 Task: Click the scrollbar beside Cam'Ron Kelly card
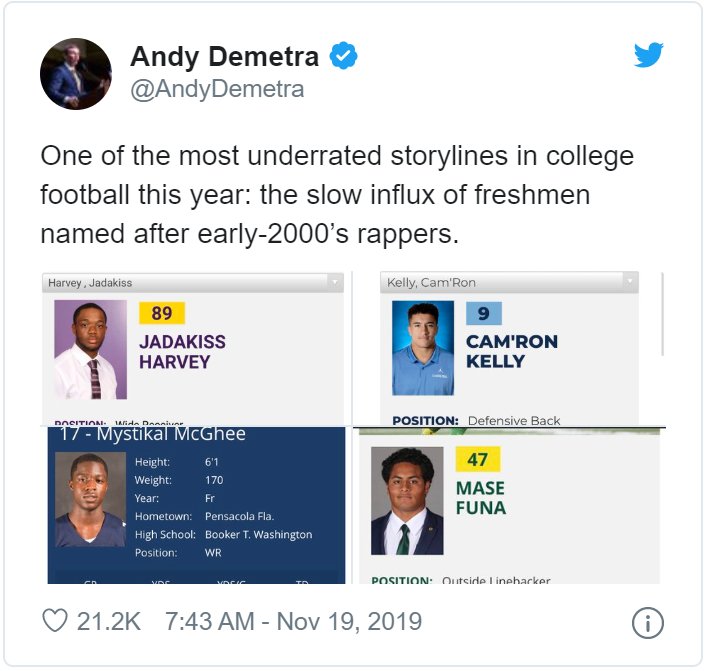(x=663, y=314)
